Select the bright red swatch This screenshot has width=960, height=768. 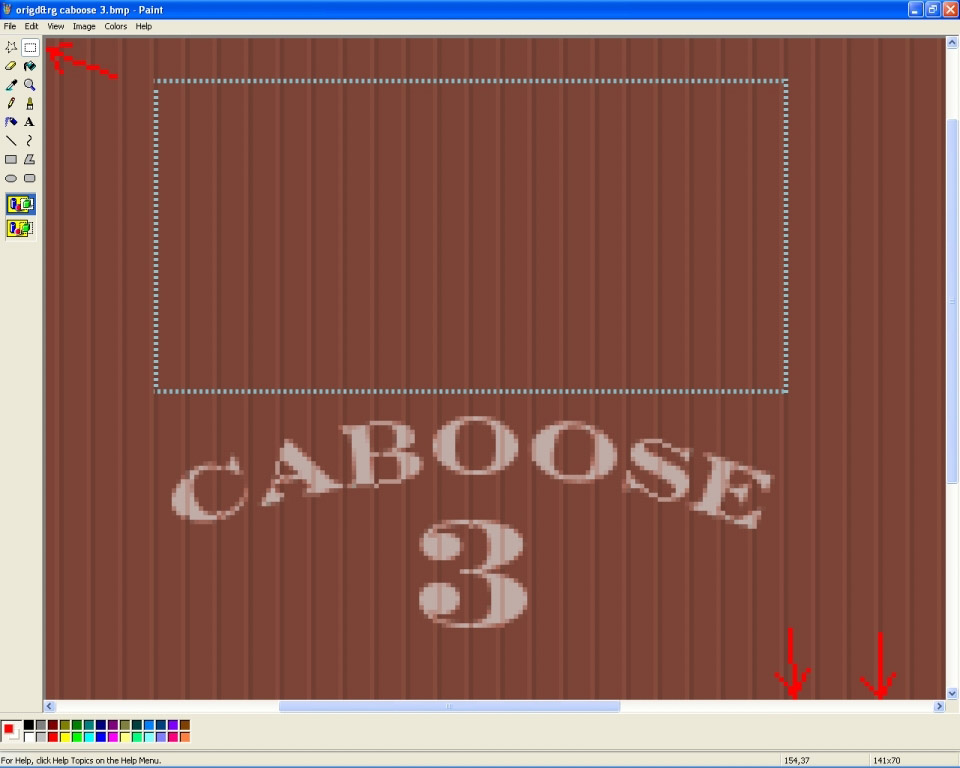(53, 737)
